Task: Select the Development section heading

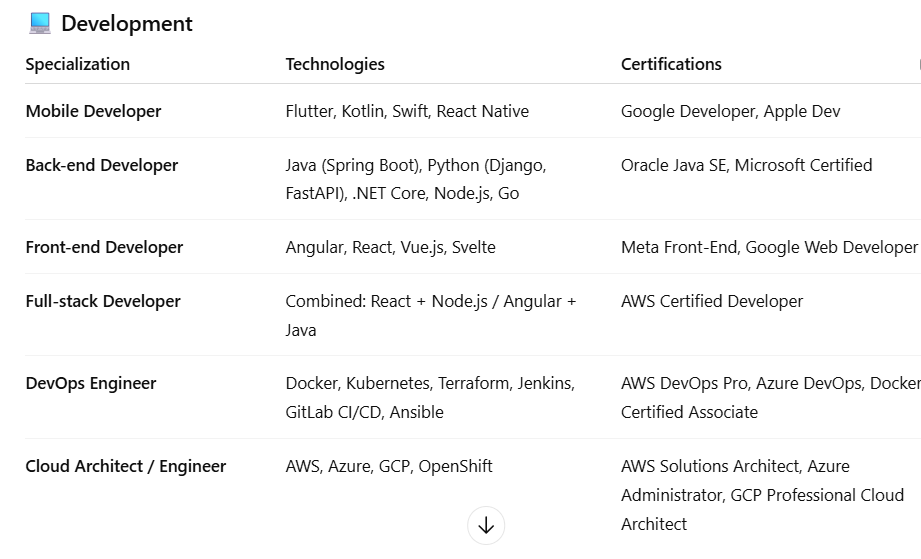Action: (126, 24)
